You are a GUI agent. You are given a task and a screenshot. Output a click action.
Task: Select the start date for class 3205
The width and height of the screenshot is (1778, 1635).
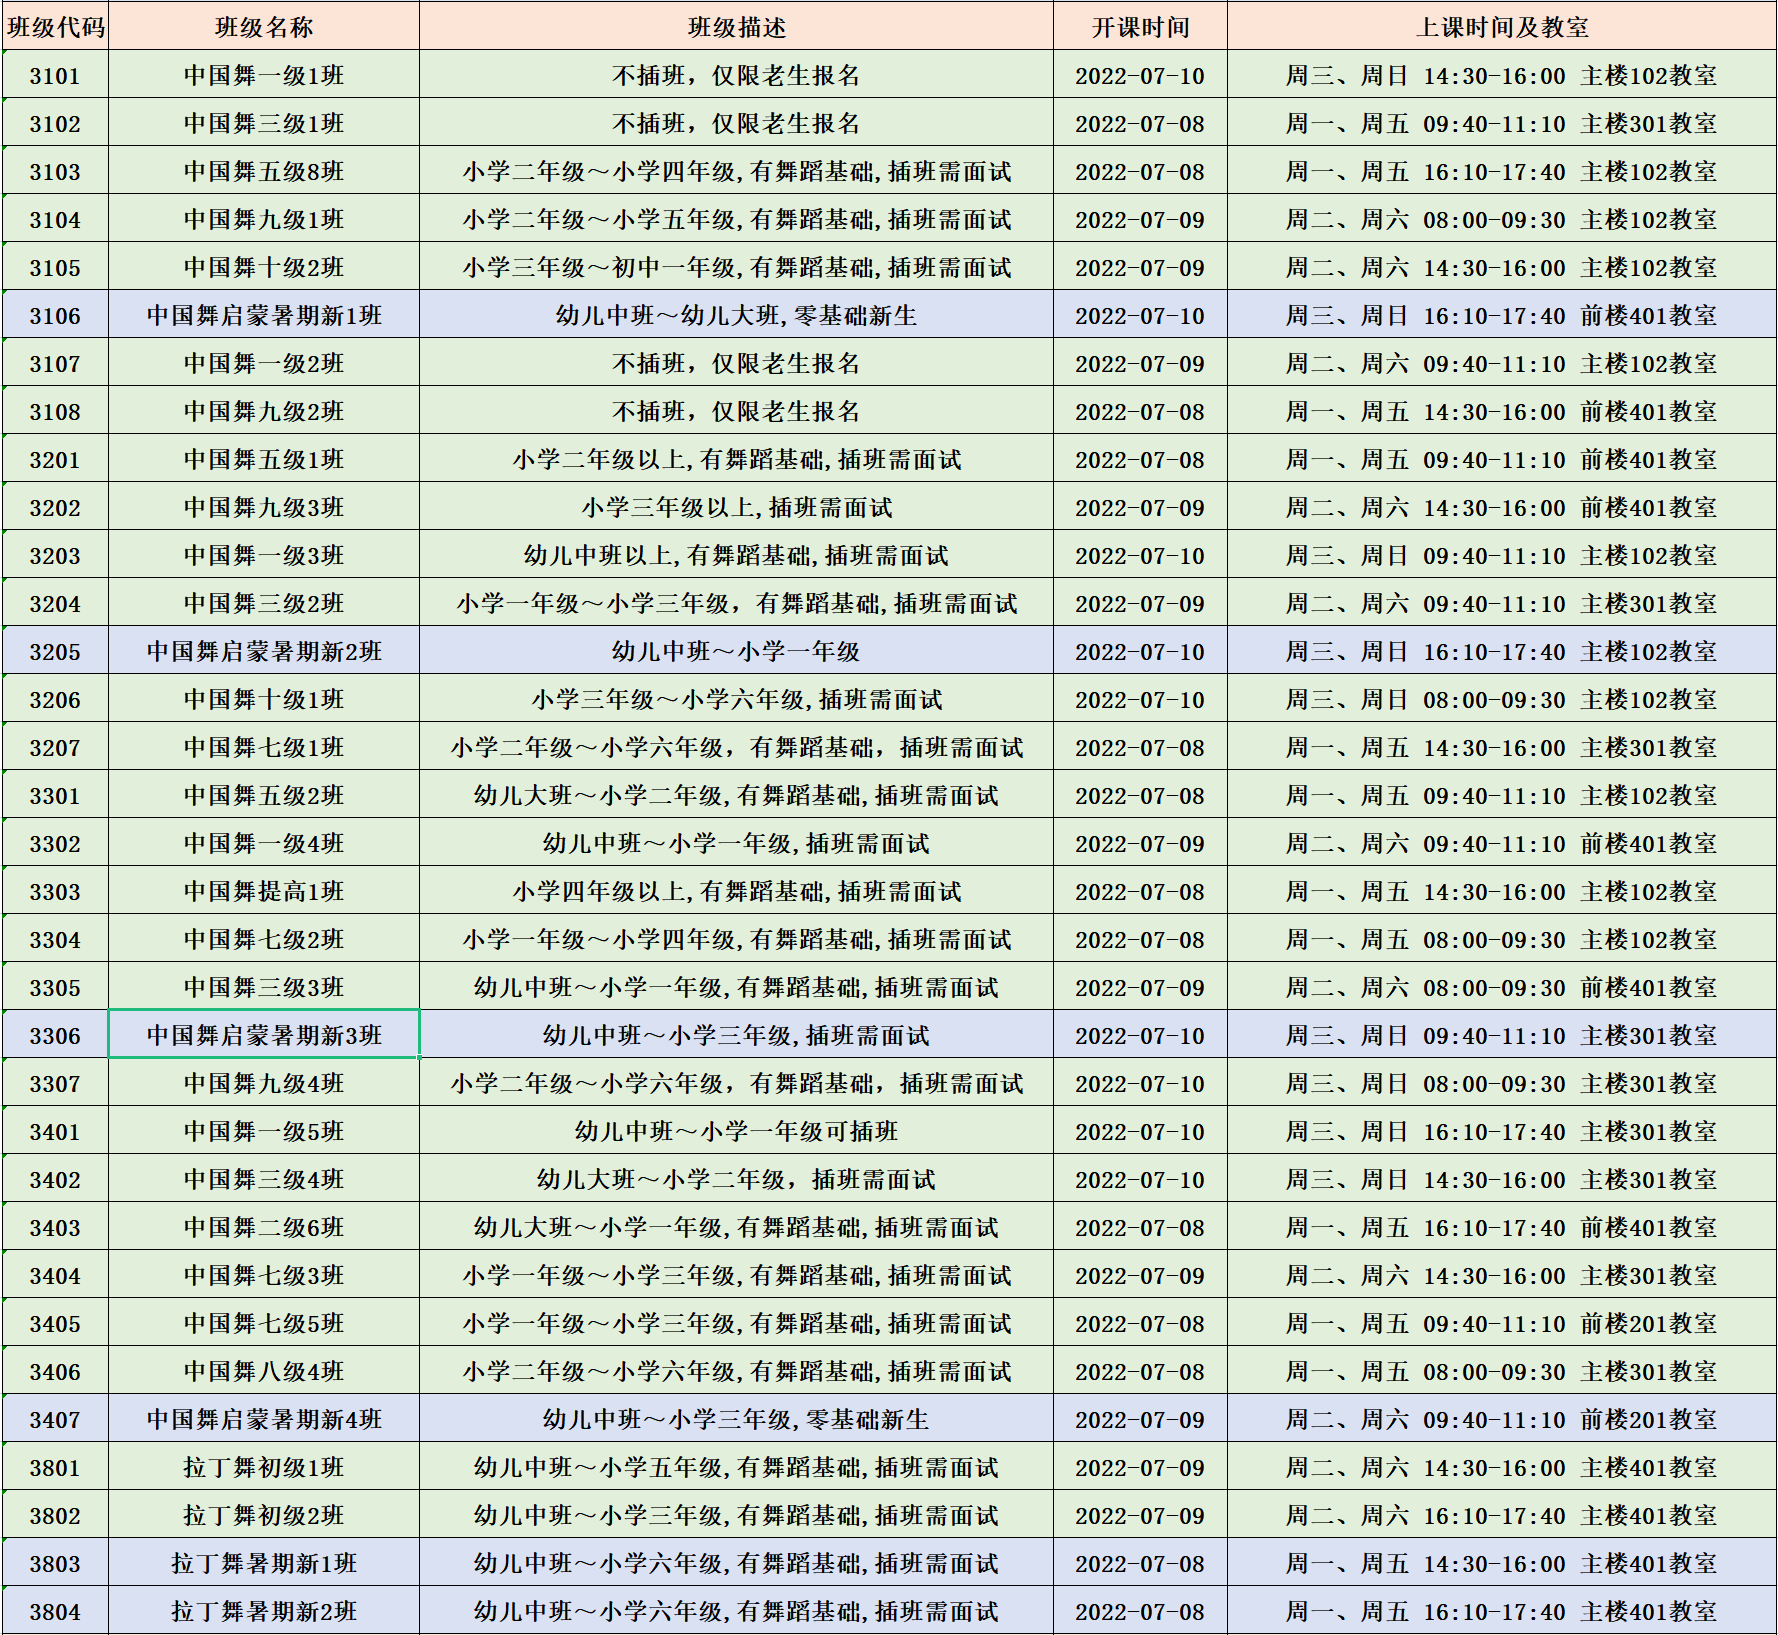coord(1140,652)
